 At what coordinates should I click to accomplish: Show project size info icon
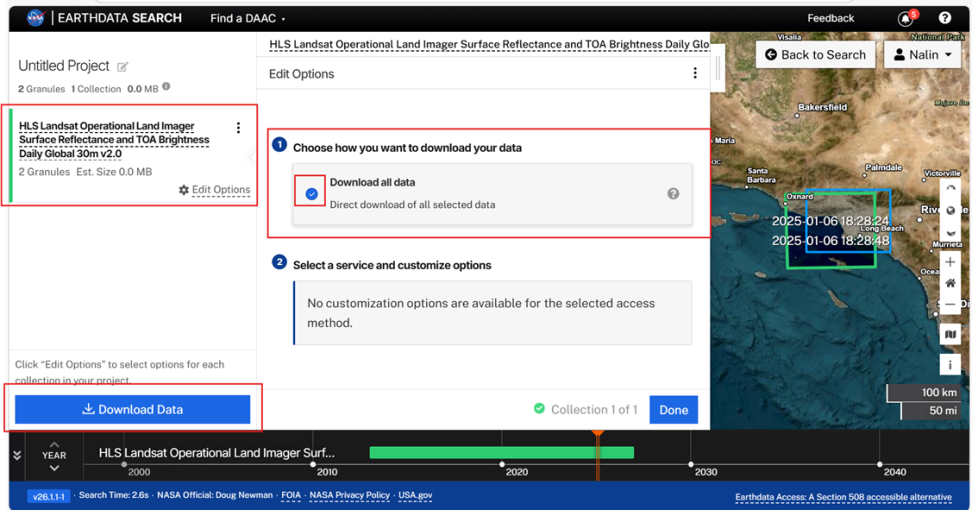(x=166, y=87)
